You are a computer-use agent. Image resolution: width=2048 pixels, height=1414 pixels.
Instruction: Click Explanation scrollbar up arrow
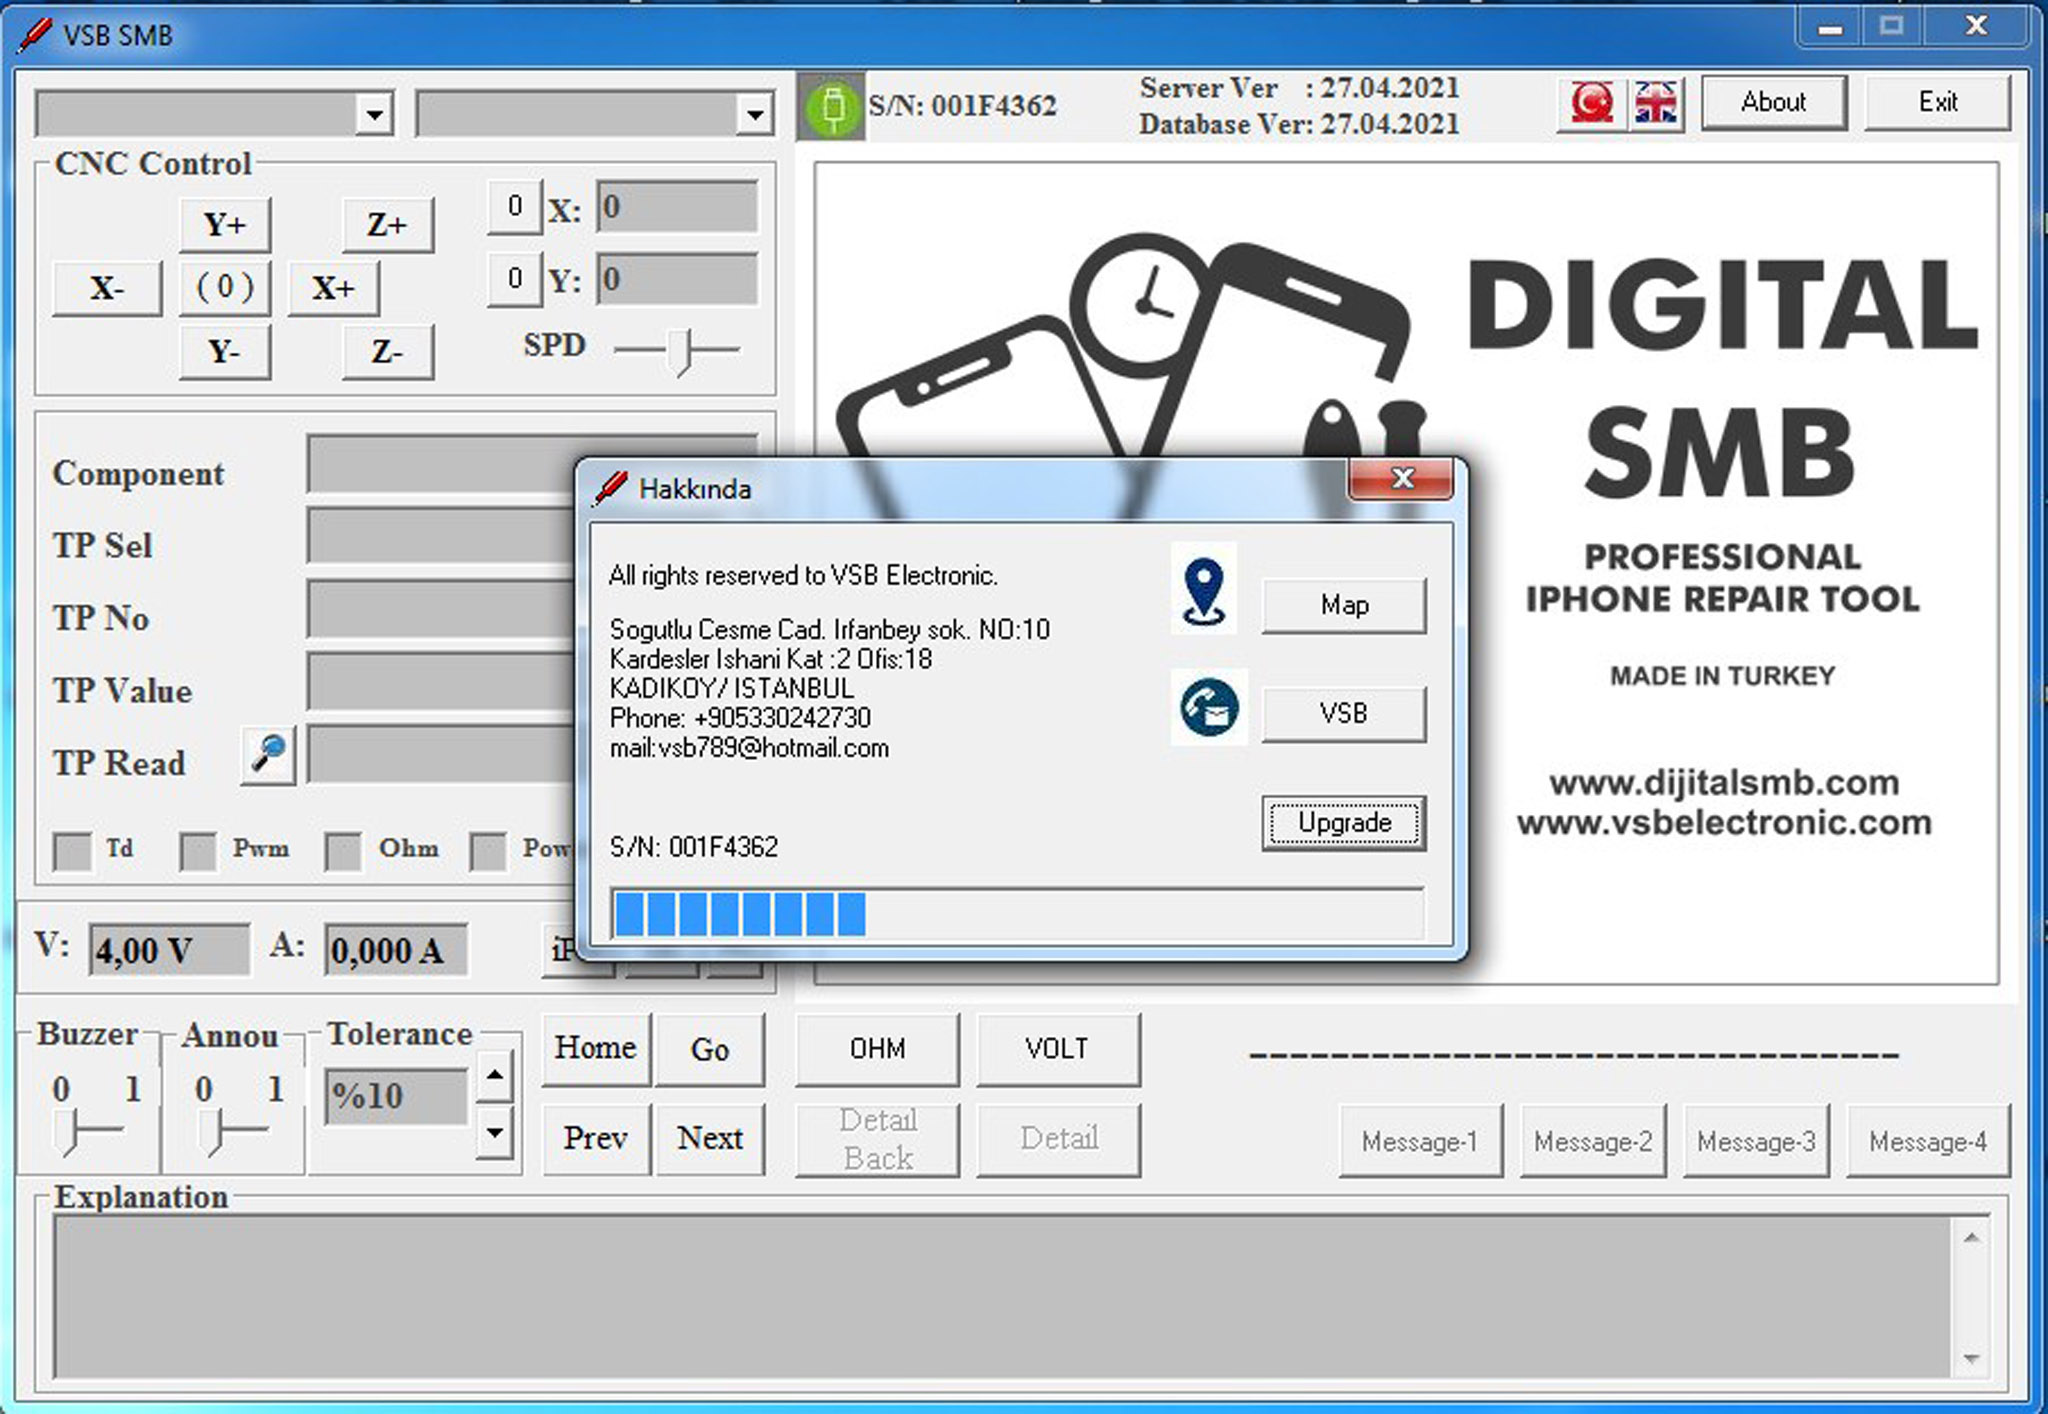1971,1237
